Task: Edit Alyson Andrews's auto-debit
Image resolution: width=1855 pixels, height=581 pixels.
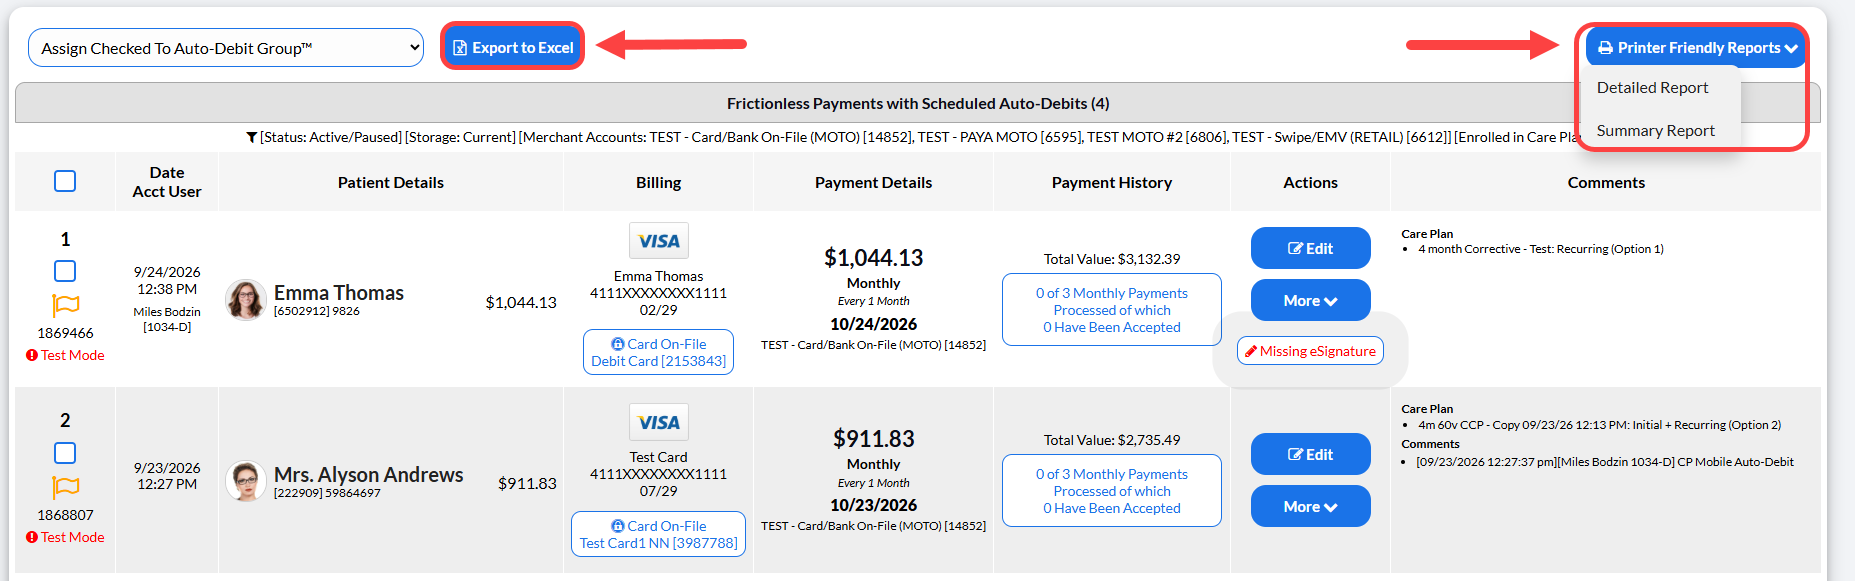Action: point(1310,454)
